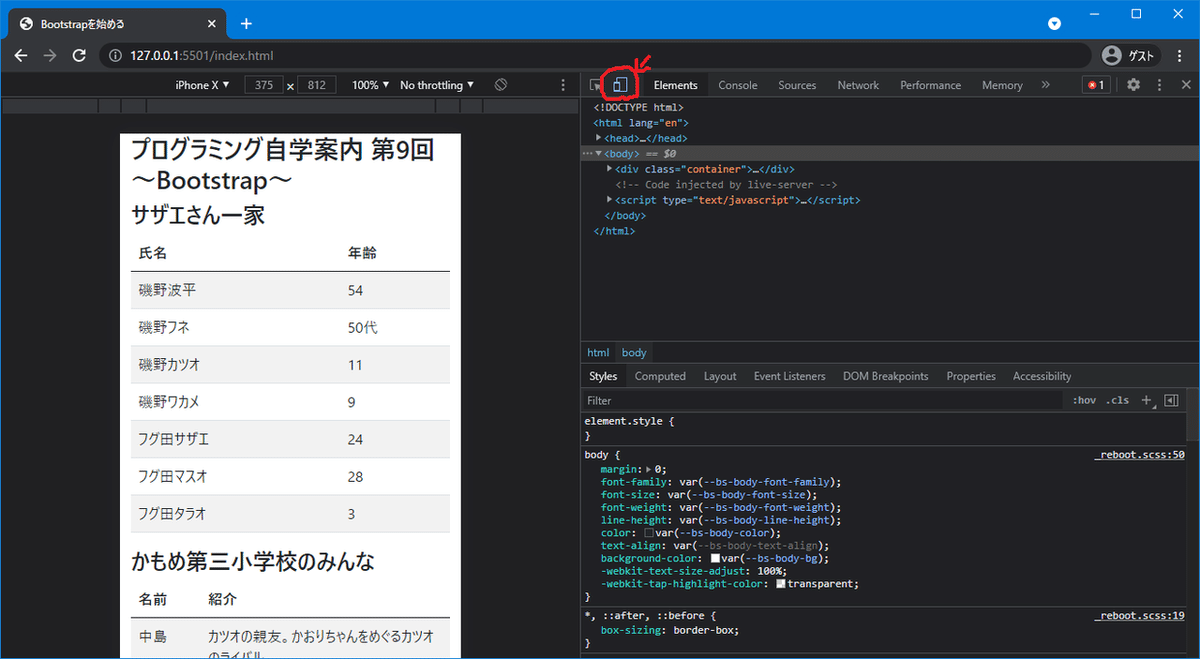The image size is (1200, 659).
Task: Click the device width field 375
Action: coord(264,85)
